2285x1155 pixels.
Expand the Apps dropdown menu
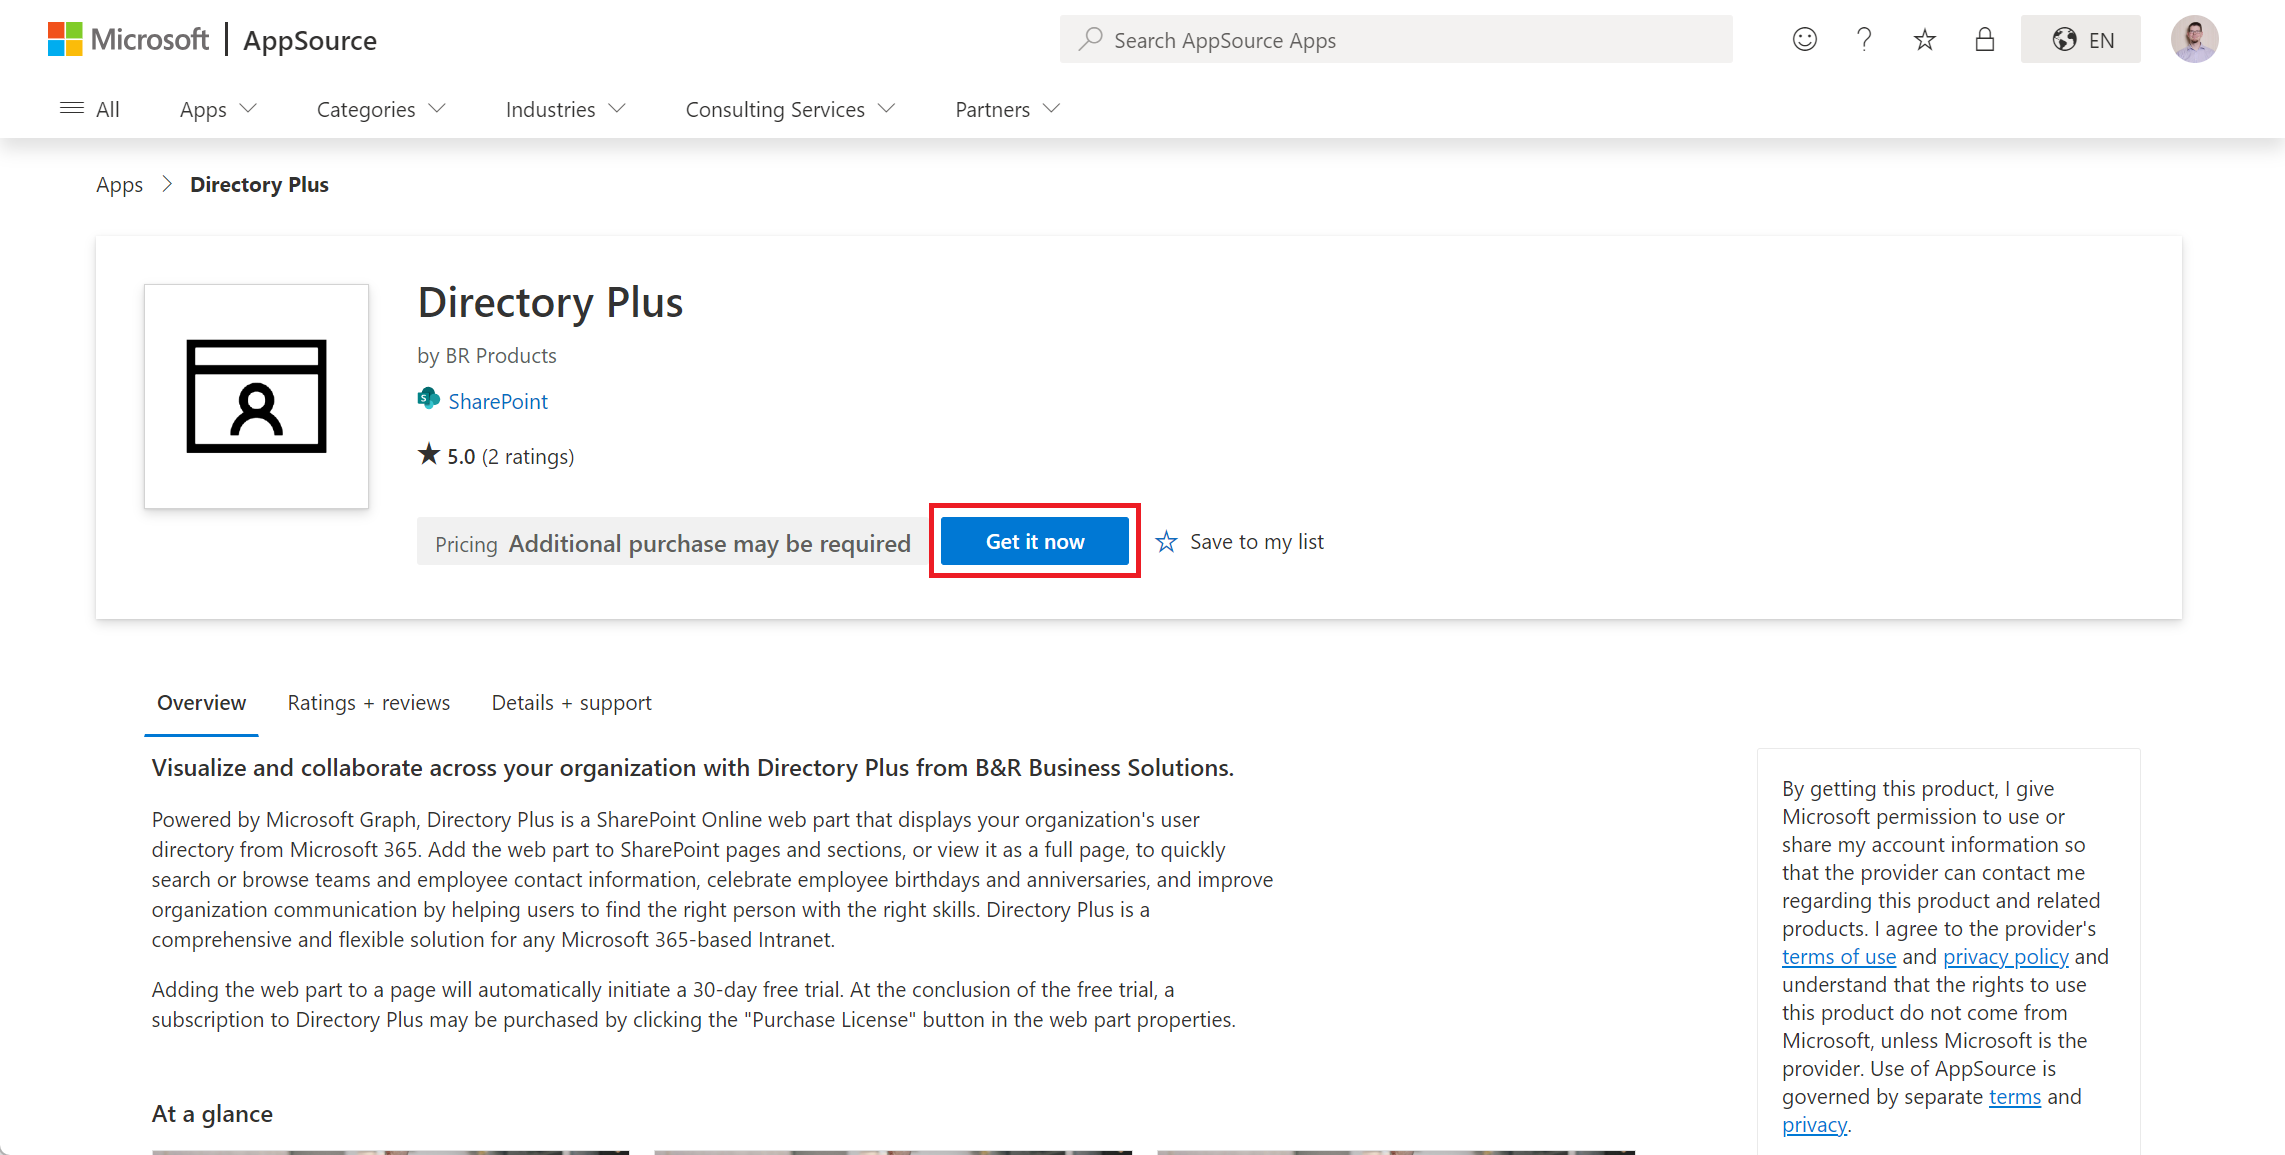point(218,109)
